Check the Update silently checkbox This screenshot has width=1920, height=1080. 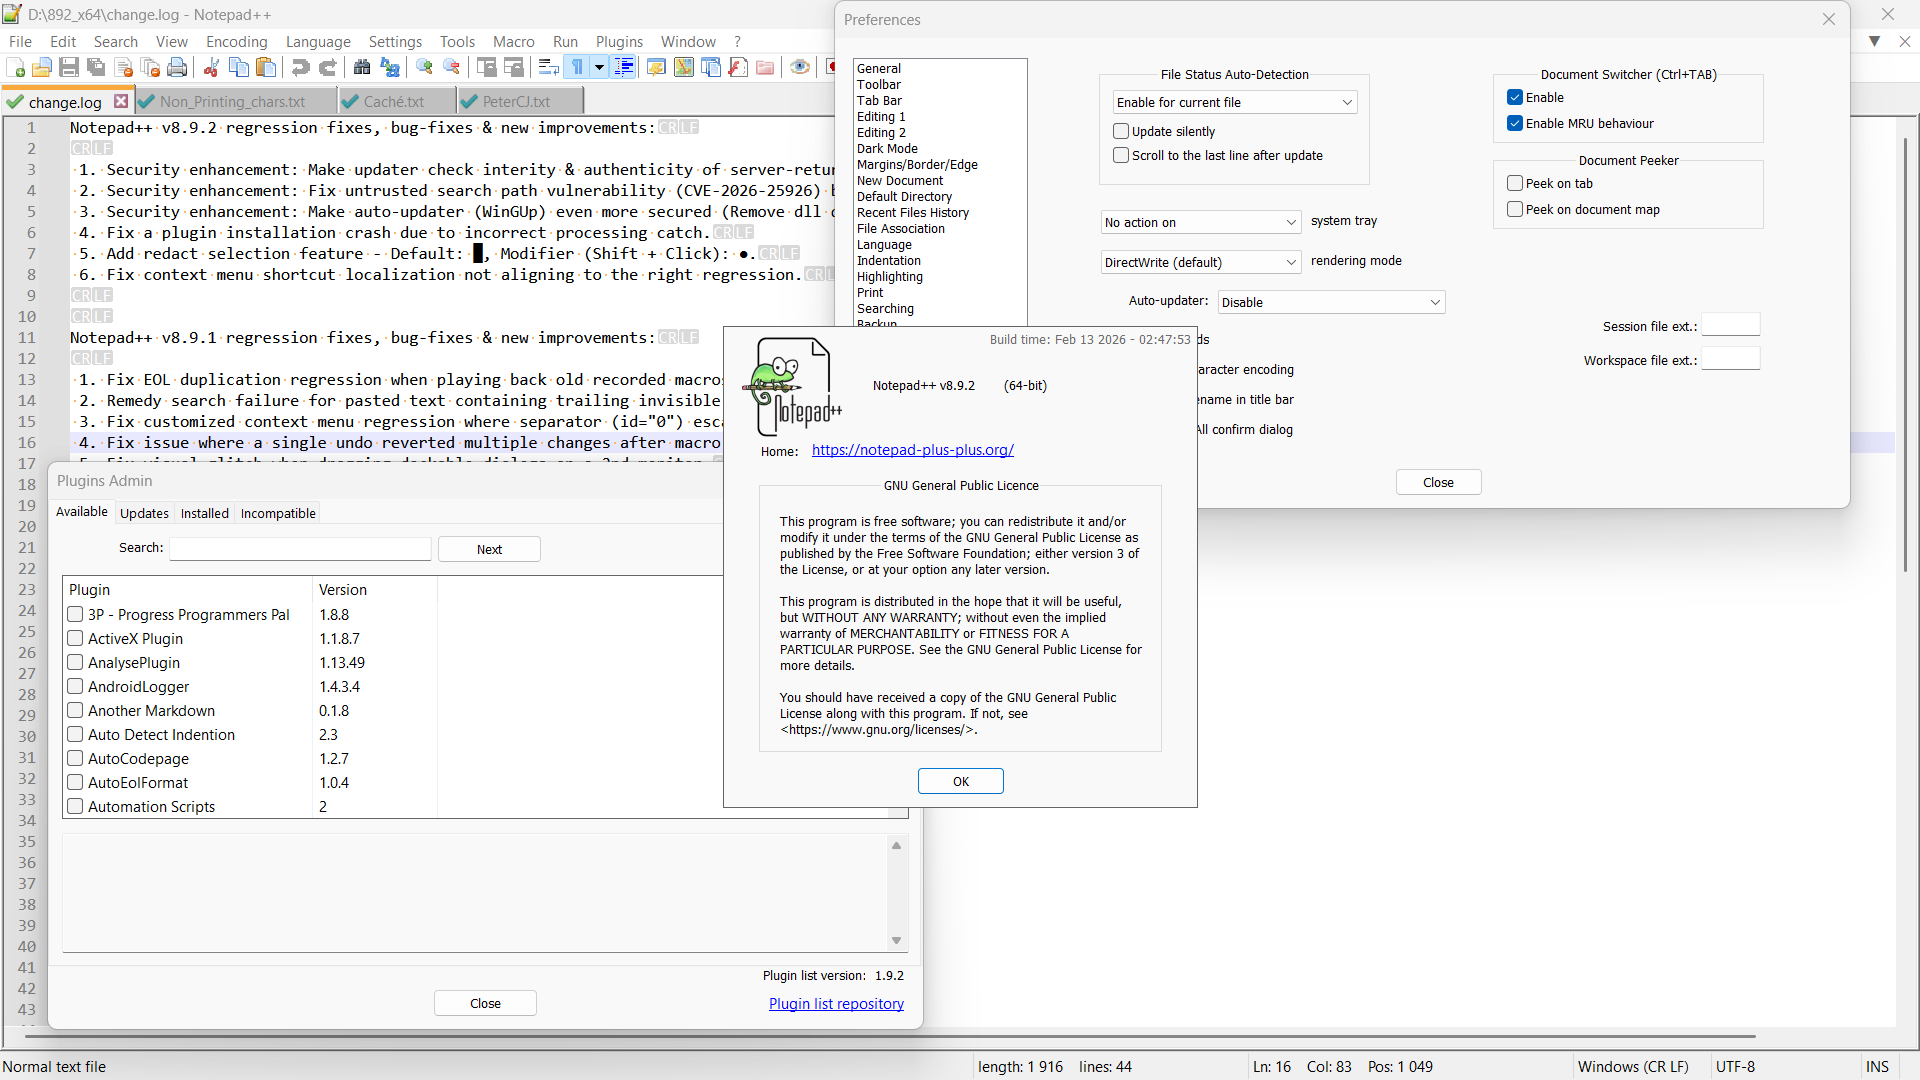(1121, 132)
